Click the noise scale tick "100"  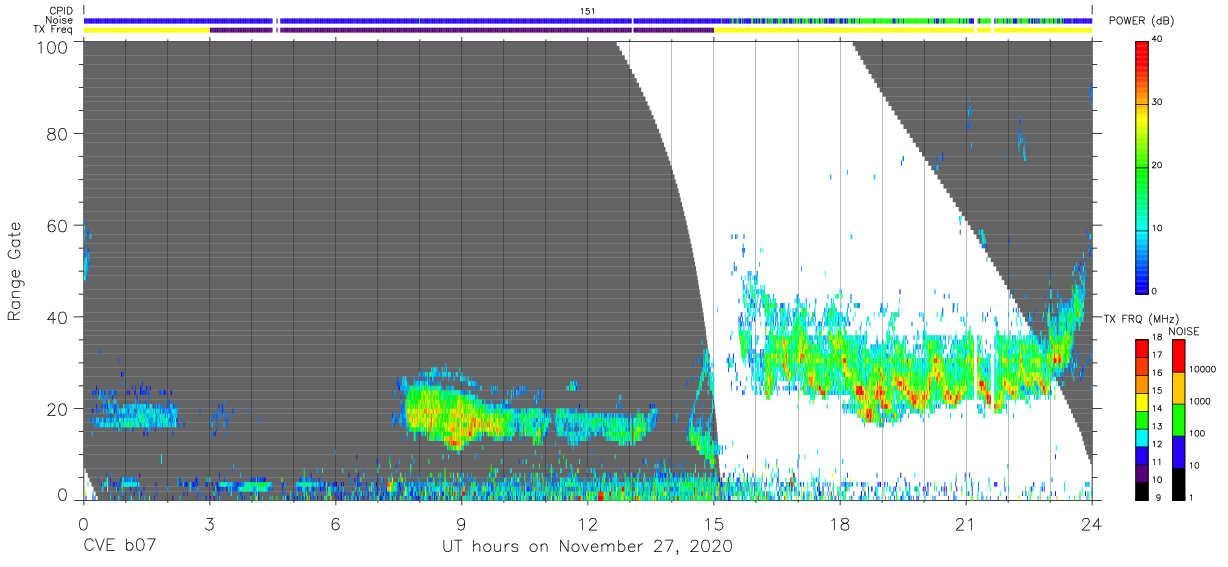[x=1198, y=434]
